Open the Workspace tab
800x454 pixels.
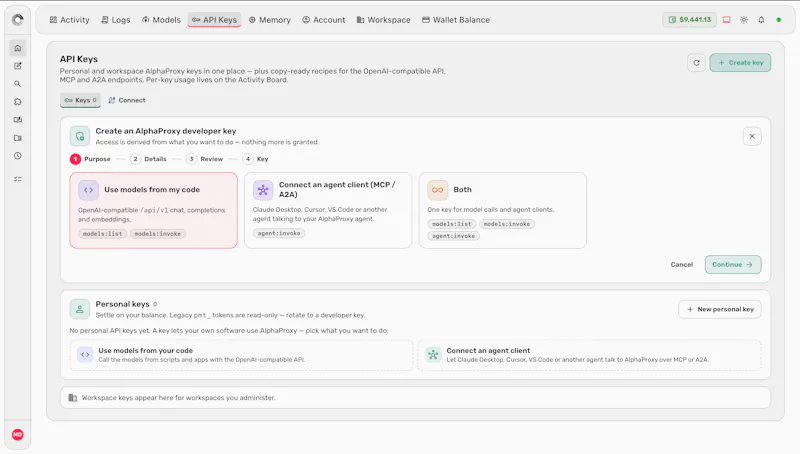(x=384, y=20)
